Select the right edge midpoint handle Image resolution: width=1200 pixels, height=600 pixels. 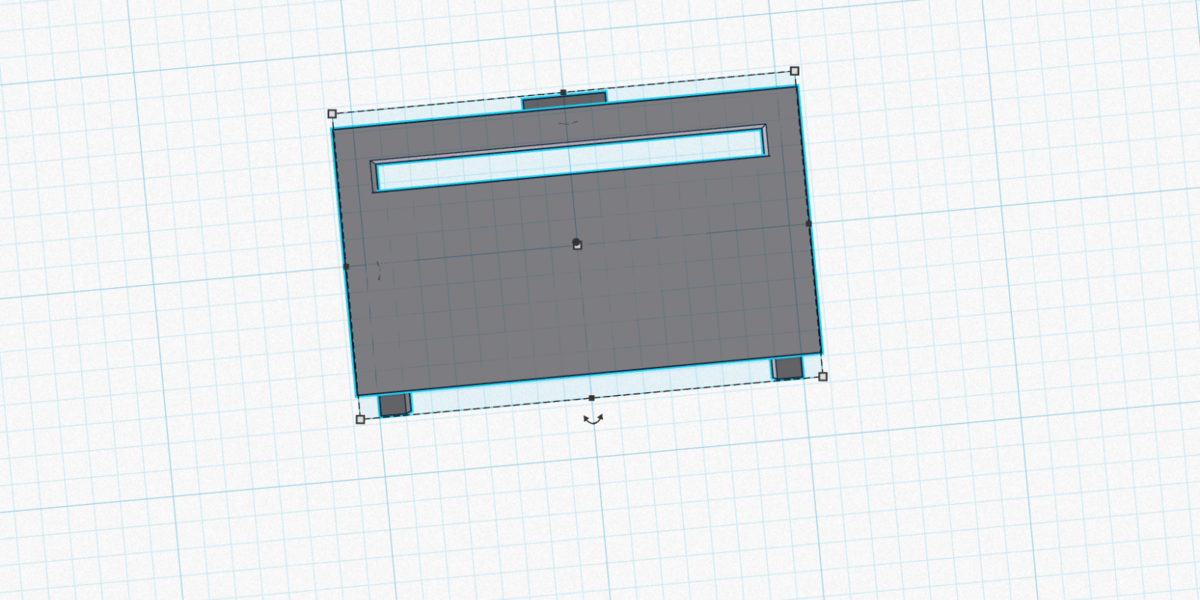click(x=809, y=224)
